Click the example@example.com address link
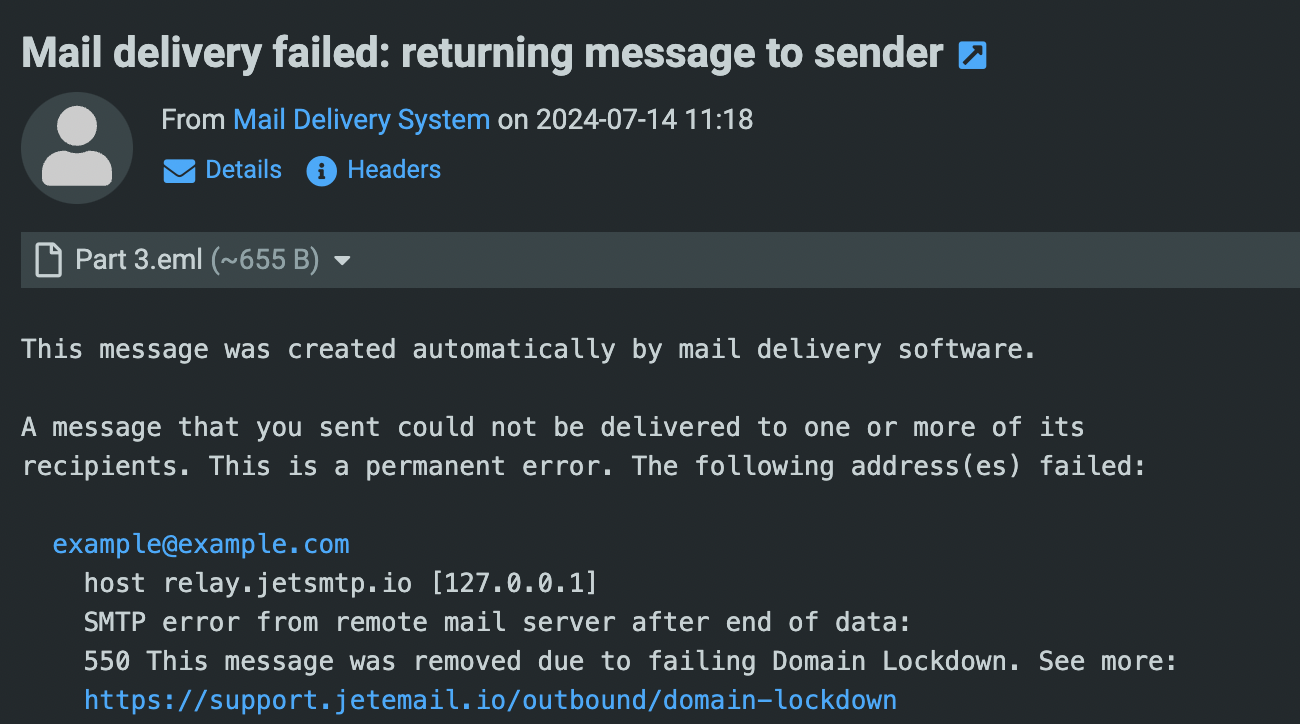 201,545
